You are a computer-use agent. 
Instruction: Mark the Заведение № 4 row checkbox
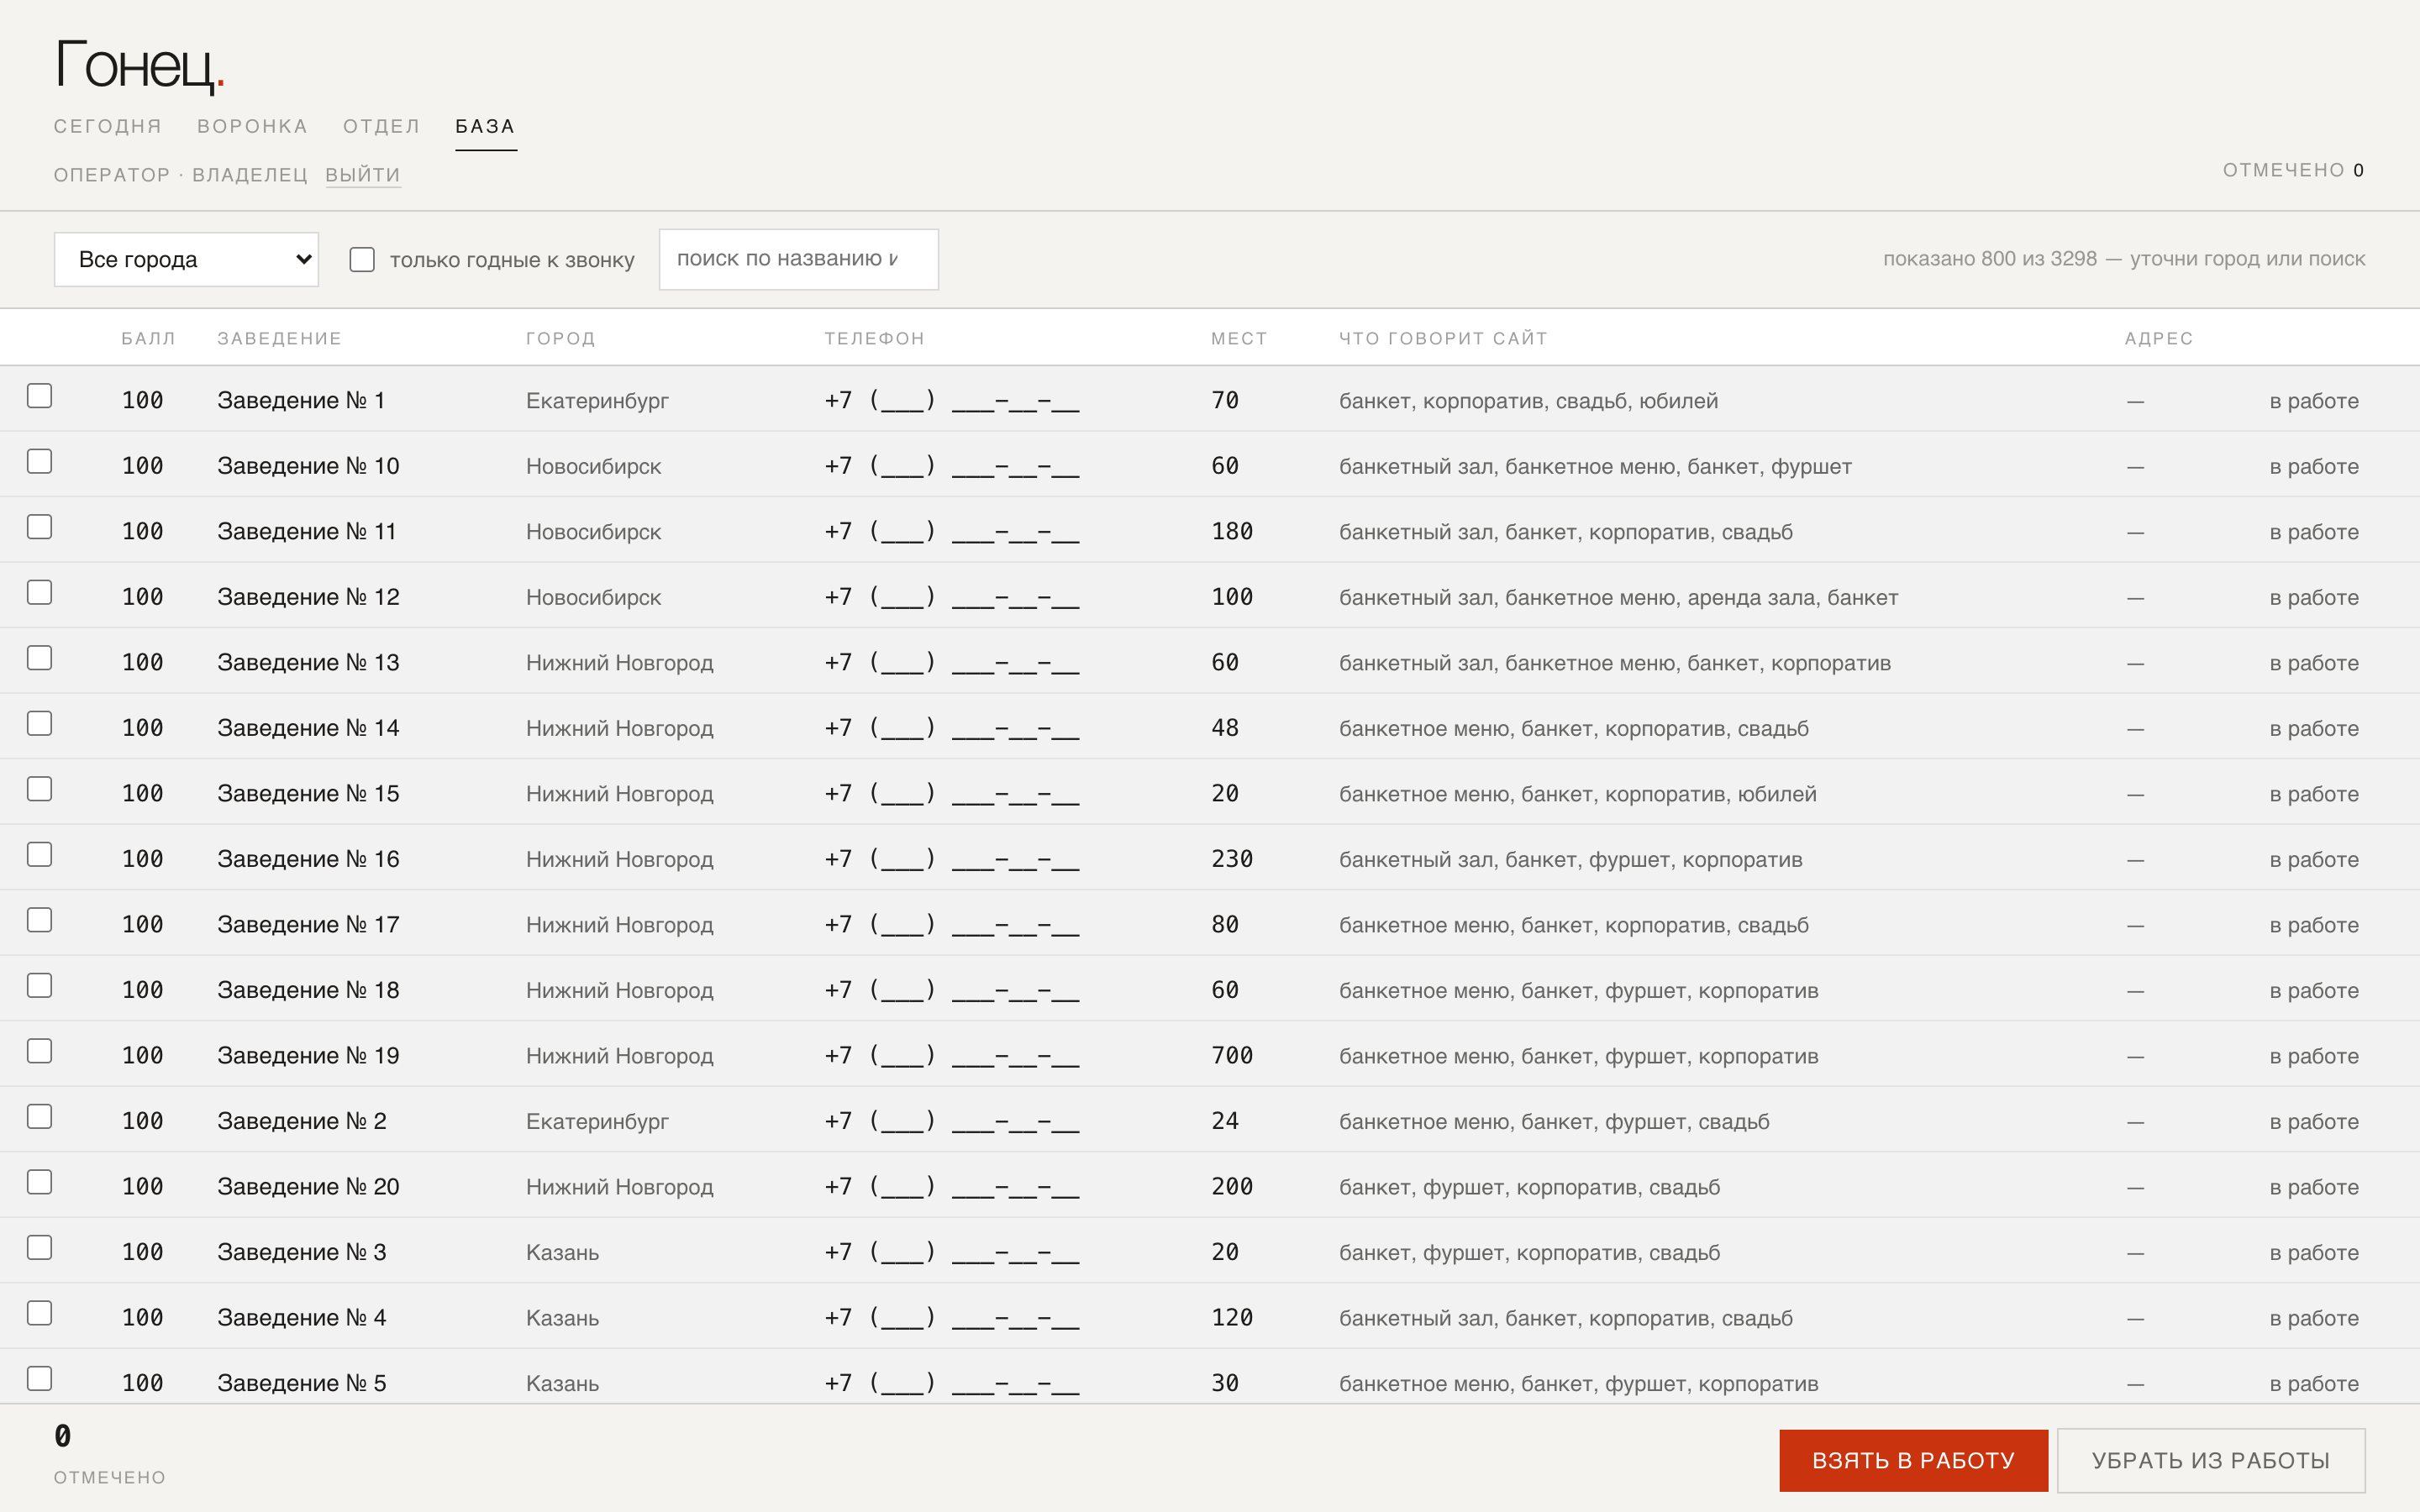point(39,1313)
